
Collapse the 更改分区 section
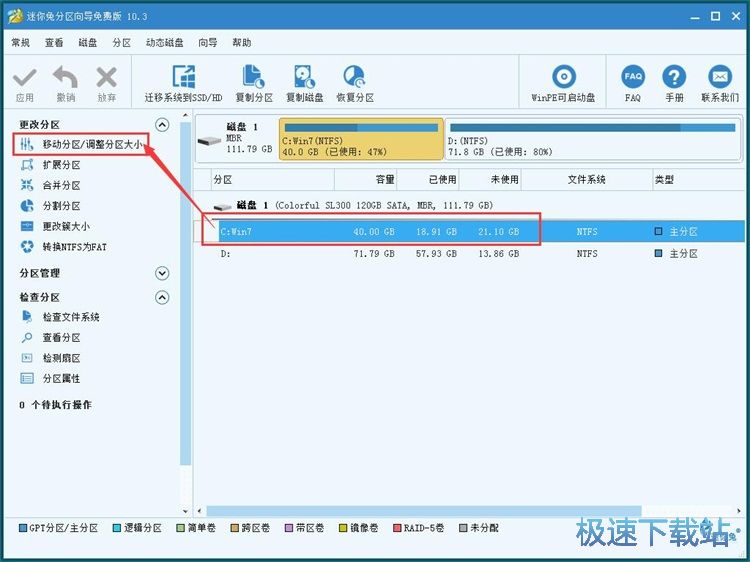[162, 125]
